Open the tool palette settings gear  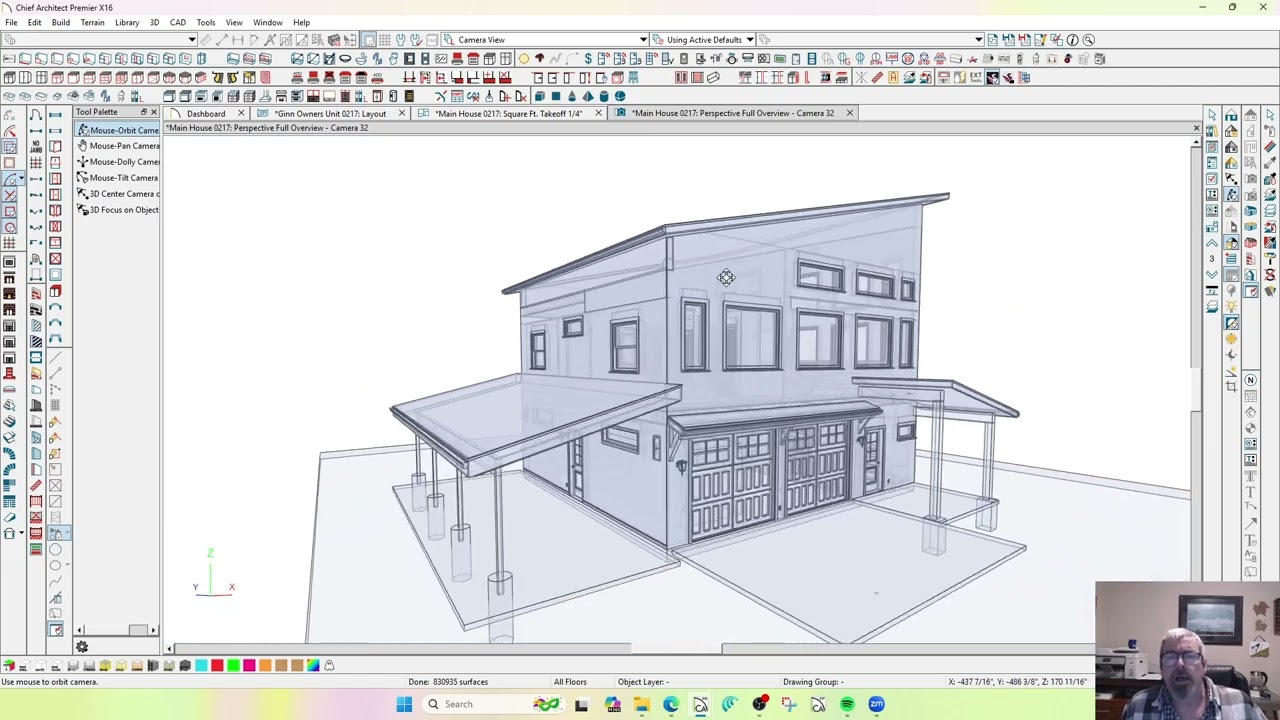(82, 647)
